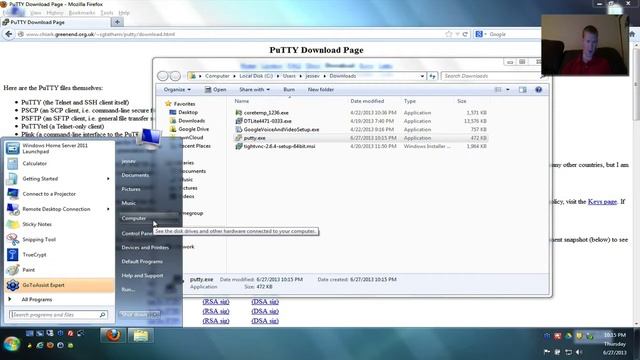Switch to Firefox in the taskbar

113,336
